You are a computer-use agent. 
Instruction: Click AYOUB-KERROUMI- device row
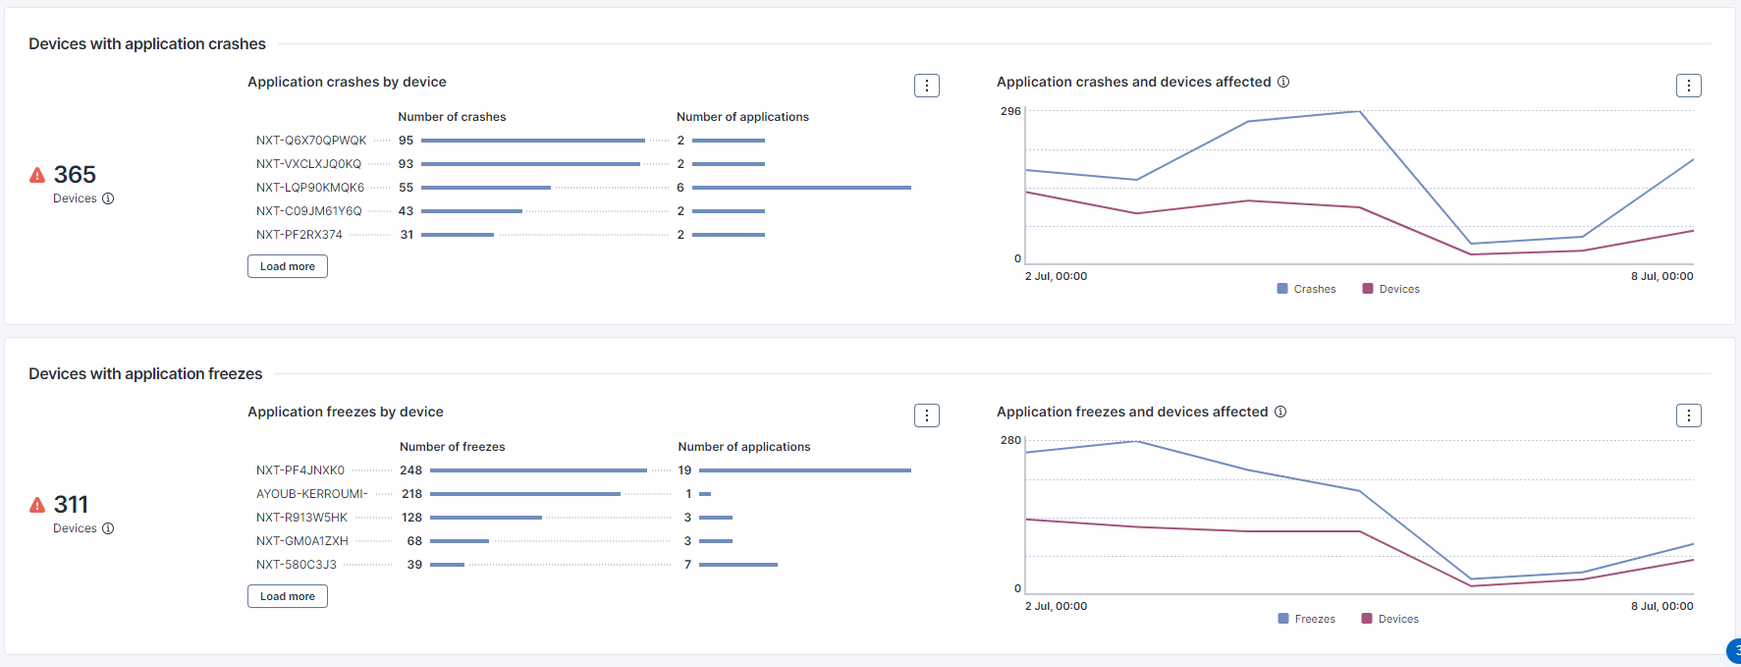(311, 494)
